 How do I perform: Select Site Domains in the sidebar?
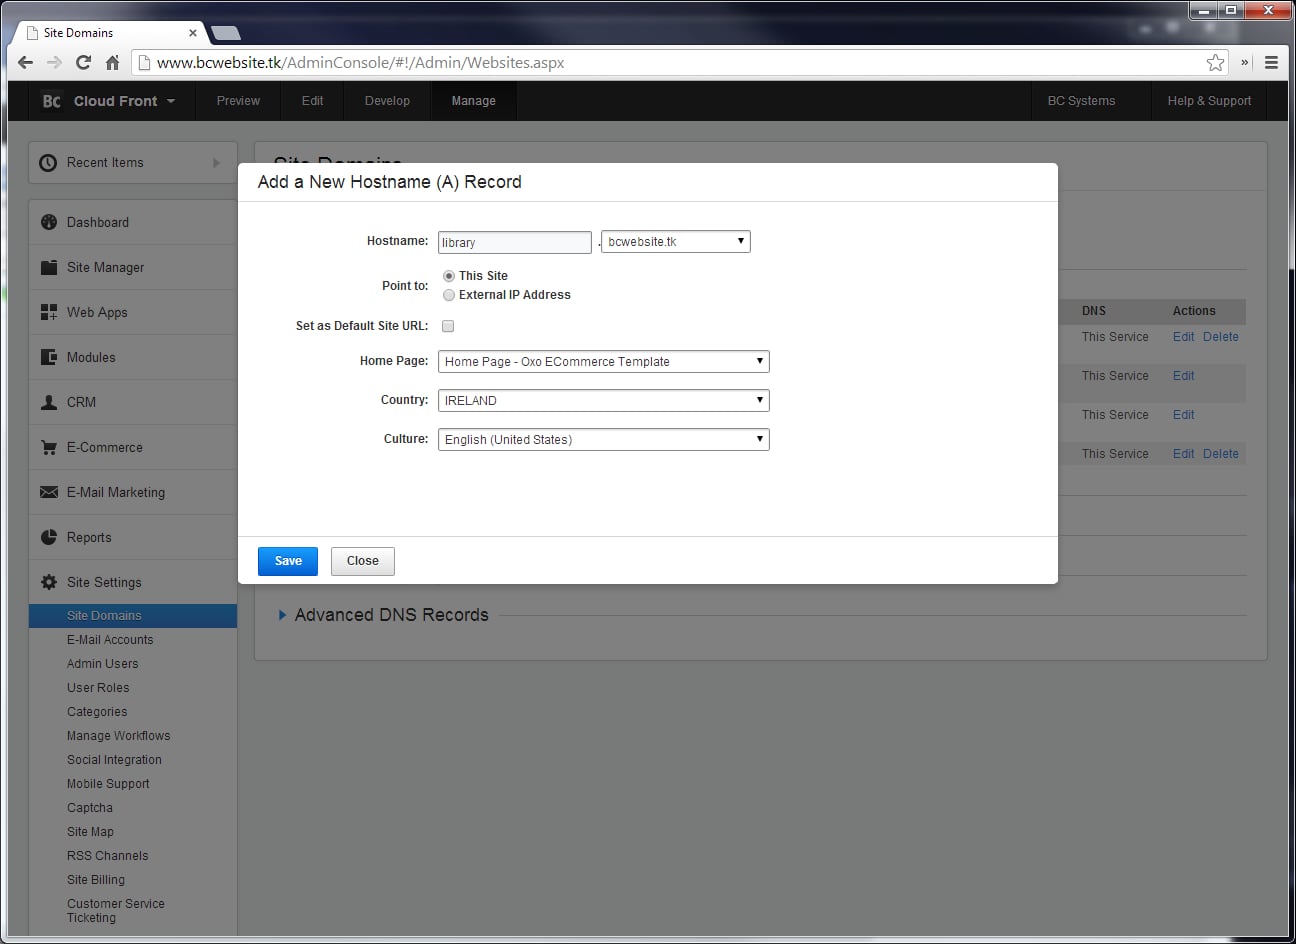(x=133, y=616)
